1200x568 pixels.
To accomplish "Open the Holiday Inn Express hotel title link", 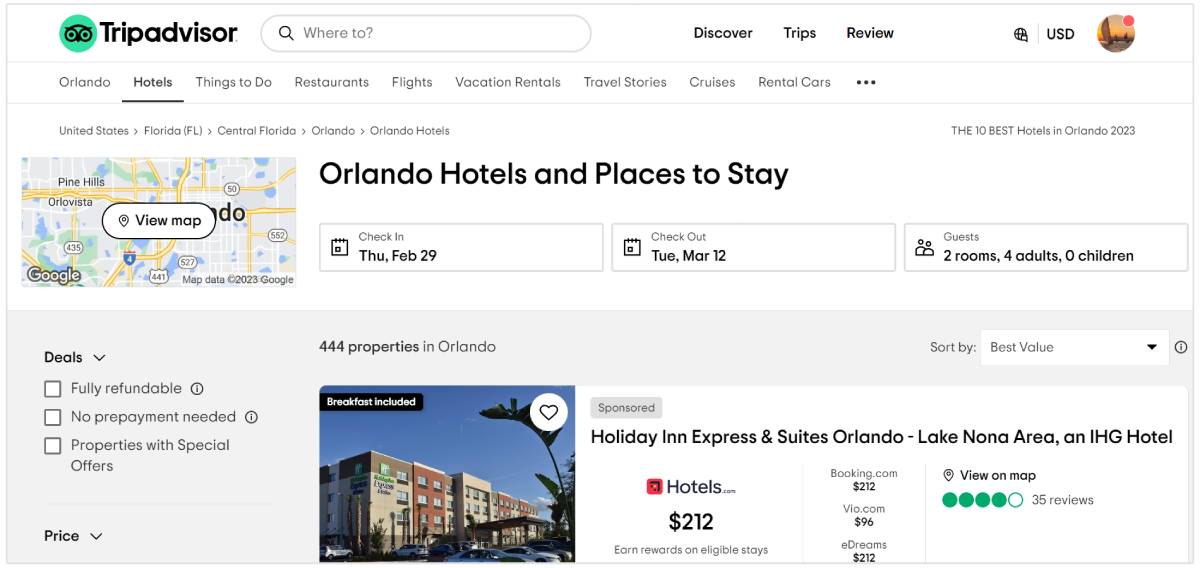I will [881, 436].
